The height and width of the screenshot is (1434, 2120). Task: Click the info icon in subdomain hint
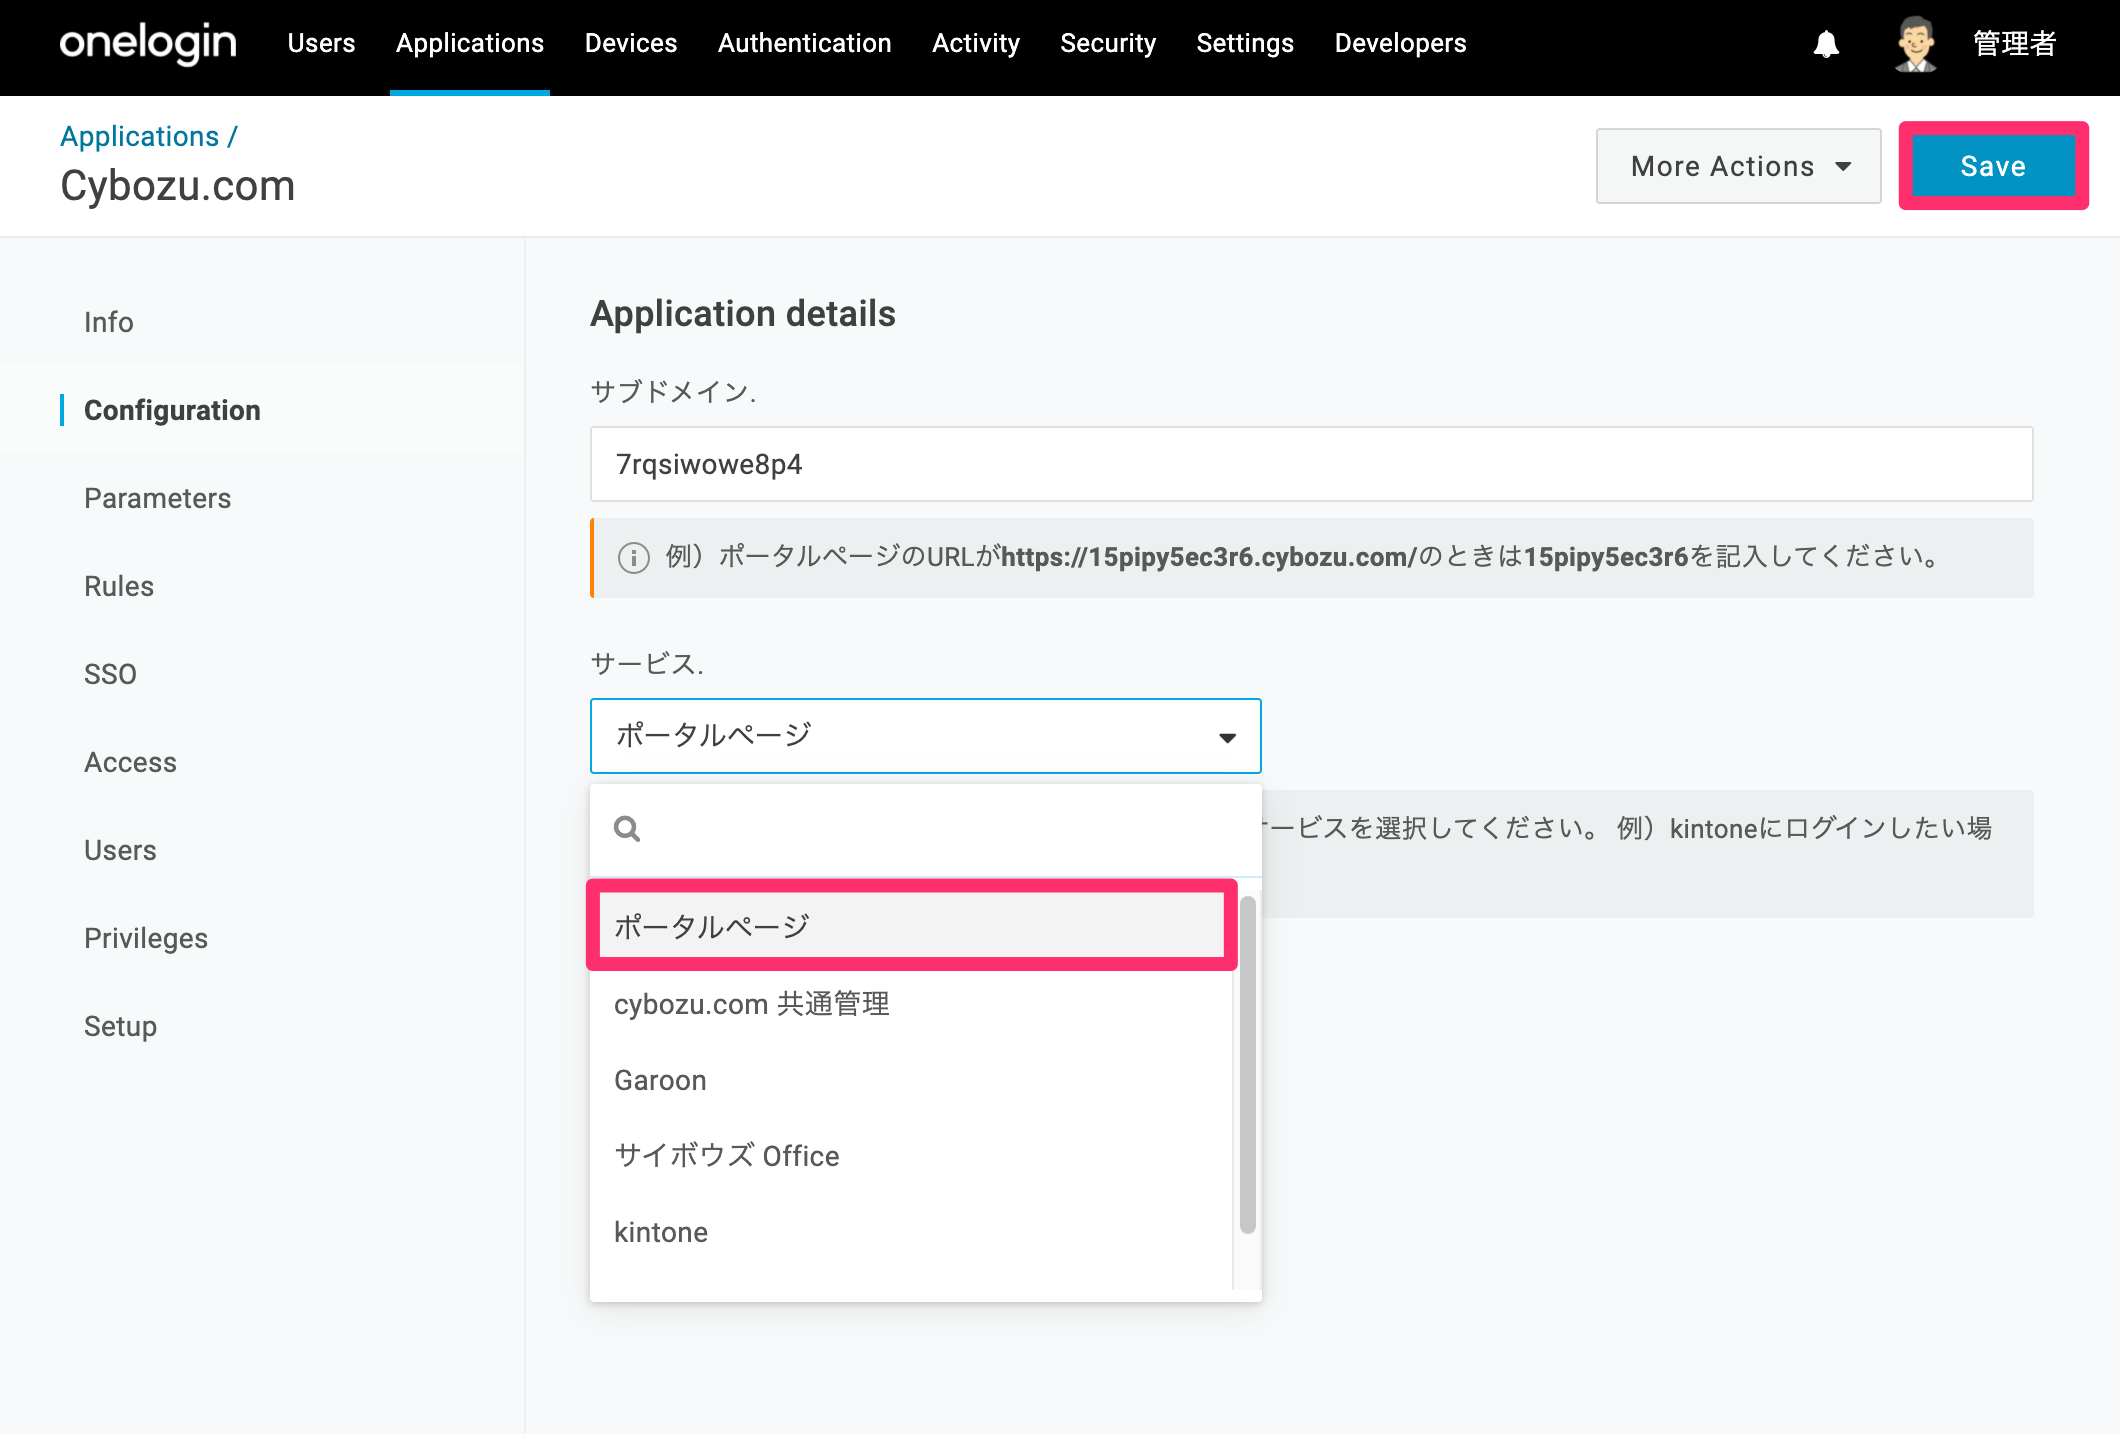pos(633,557)
